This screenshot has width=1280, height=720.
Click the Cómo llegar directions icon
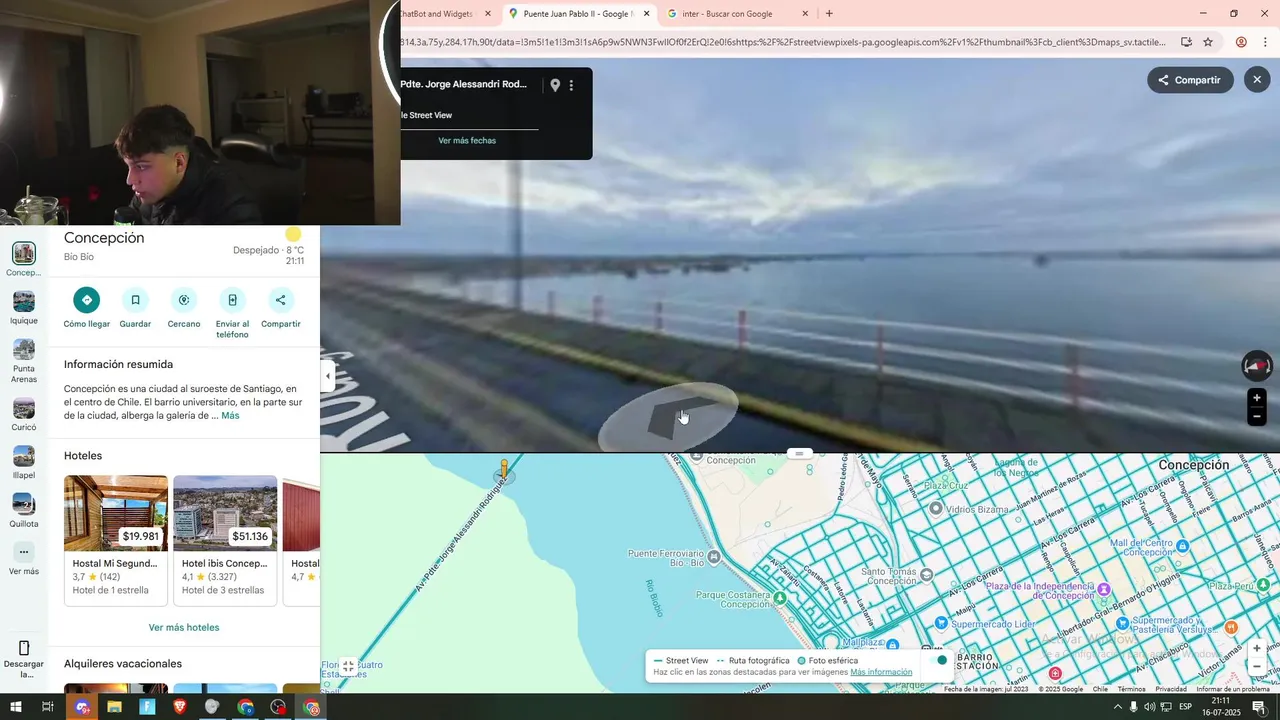[x=87, y=300]
